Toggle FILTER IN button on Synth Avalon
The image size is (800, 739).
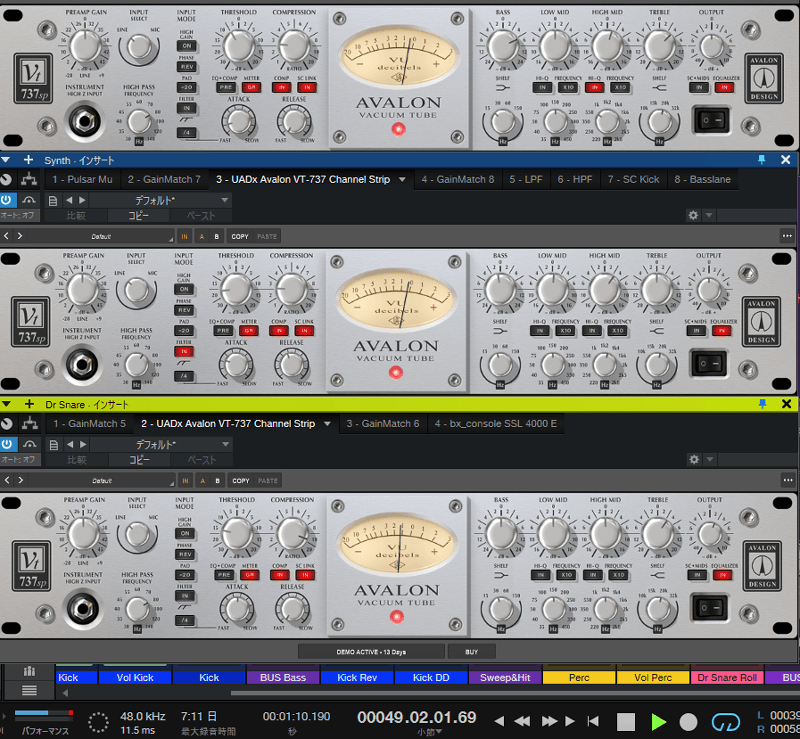[x=184, y=352]
